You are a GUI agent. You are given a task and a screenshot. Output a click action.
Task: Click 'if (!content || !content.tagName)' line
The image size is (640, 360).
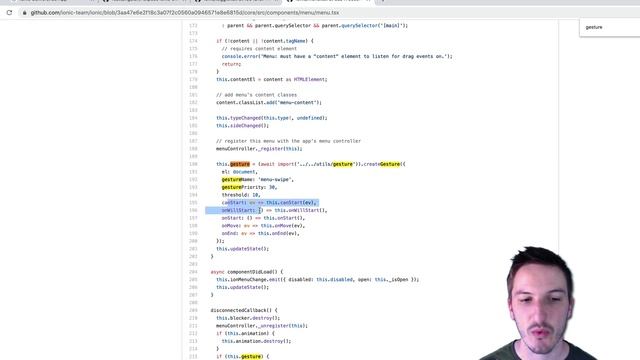pyautogui.click(x=265, y=41)
